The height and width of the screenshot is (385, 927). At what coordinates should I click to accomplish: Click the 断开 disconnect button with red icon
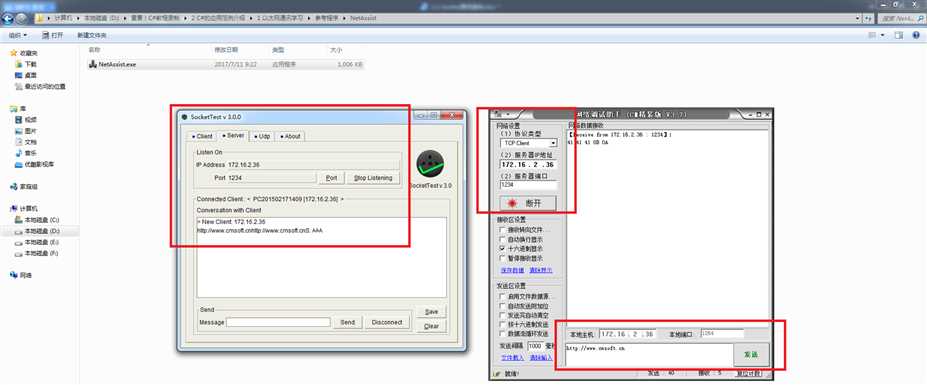pos(528,203)
